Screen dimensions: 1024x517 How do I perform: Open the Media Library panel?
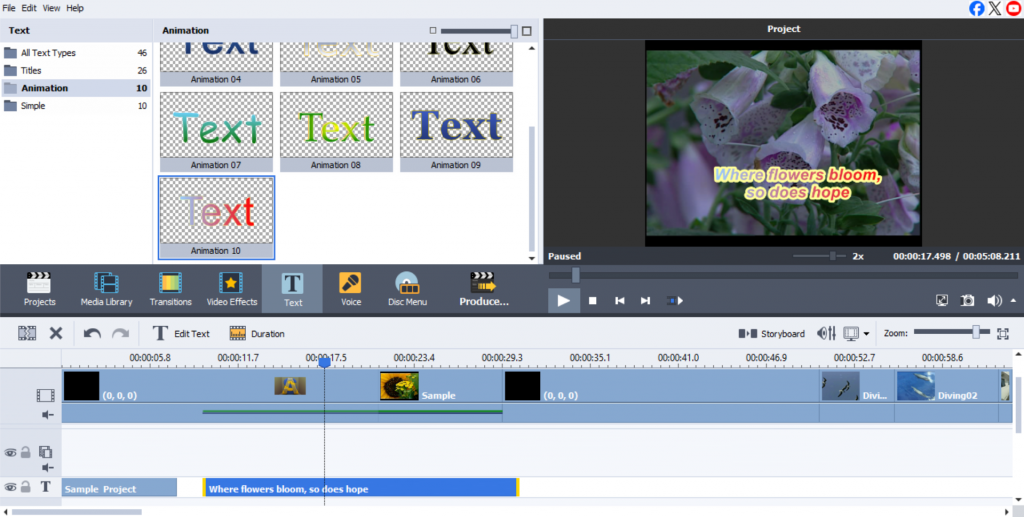pyautogui.click(x=106, y=289)
